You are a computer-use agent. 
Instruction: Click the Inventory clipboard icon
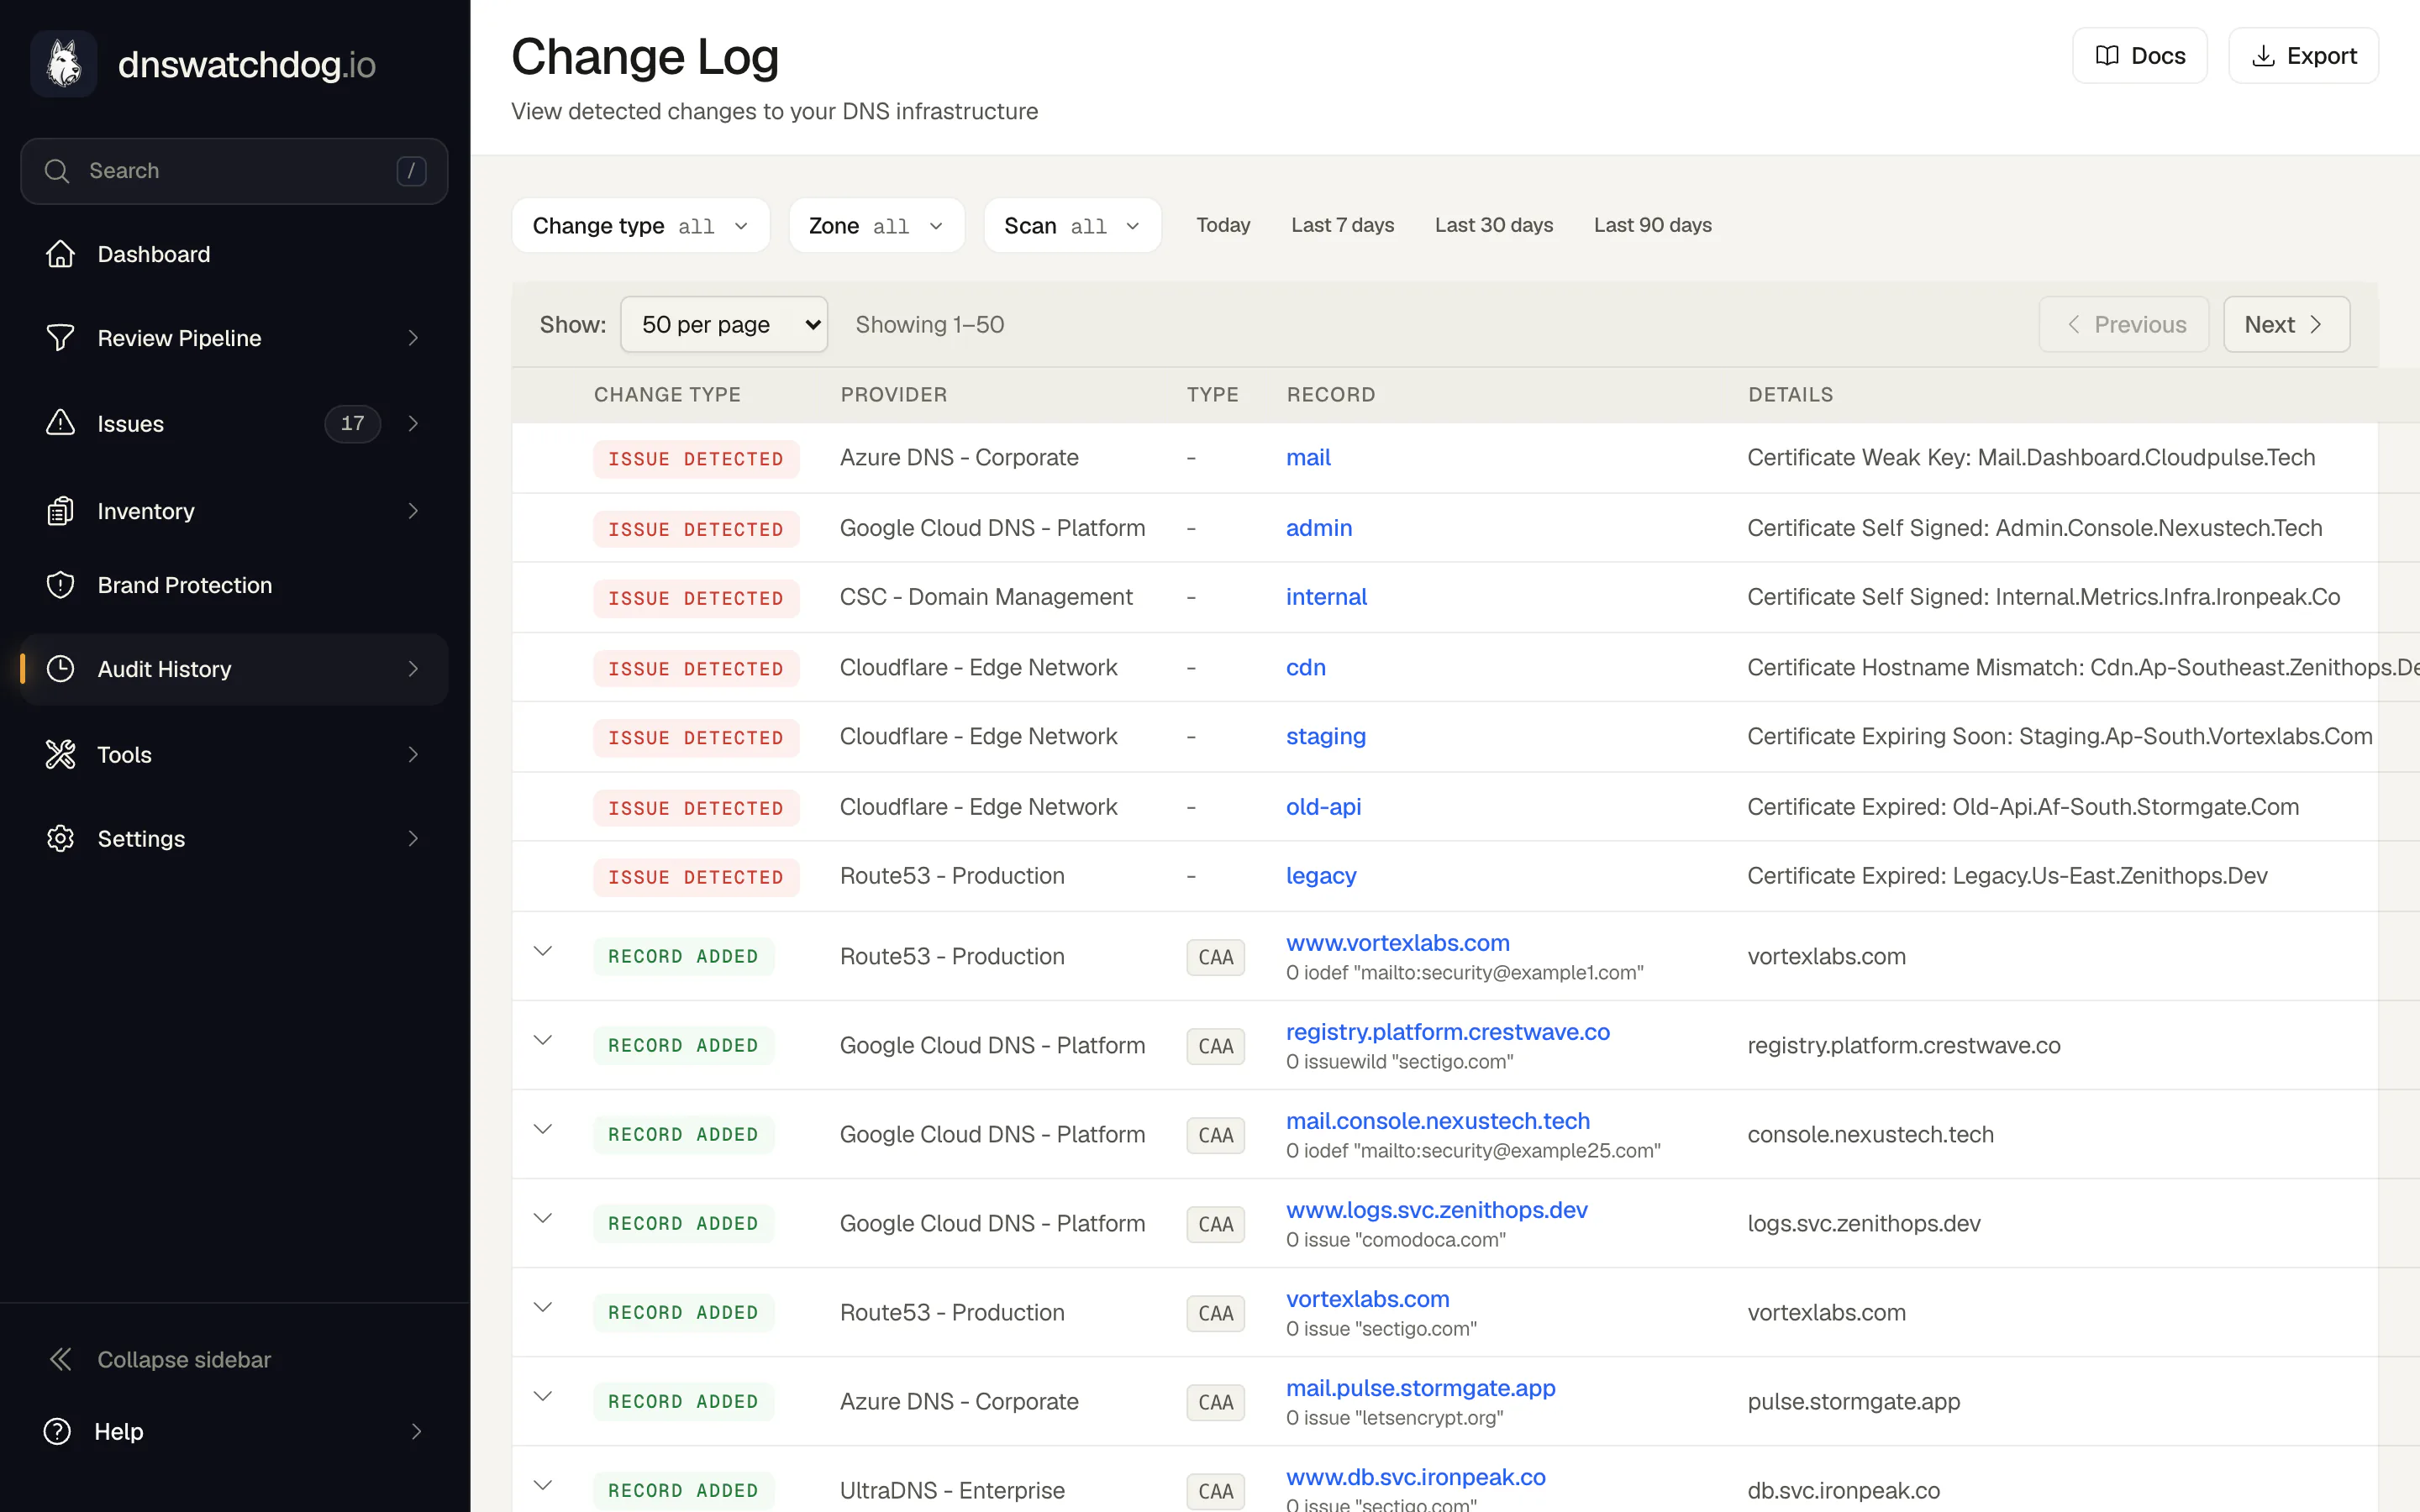[x=60, y=511]
